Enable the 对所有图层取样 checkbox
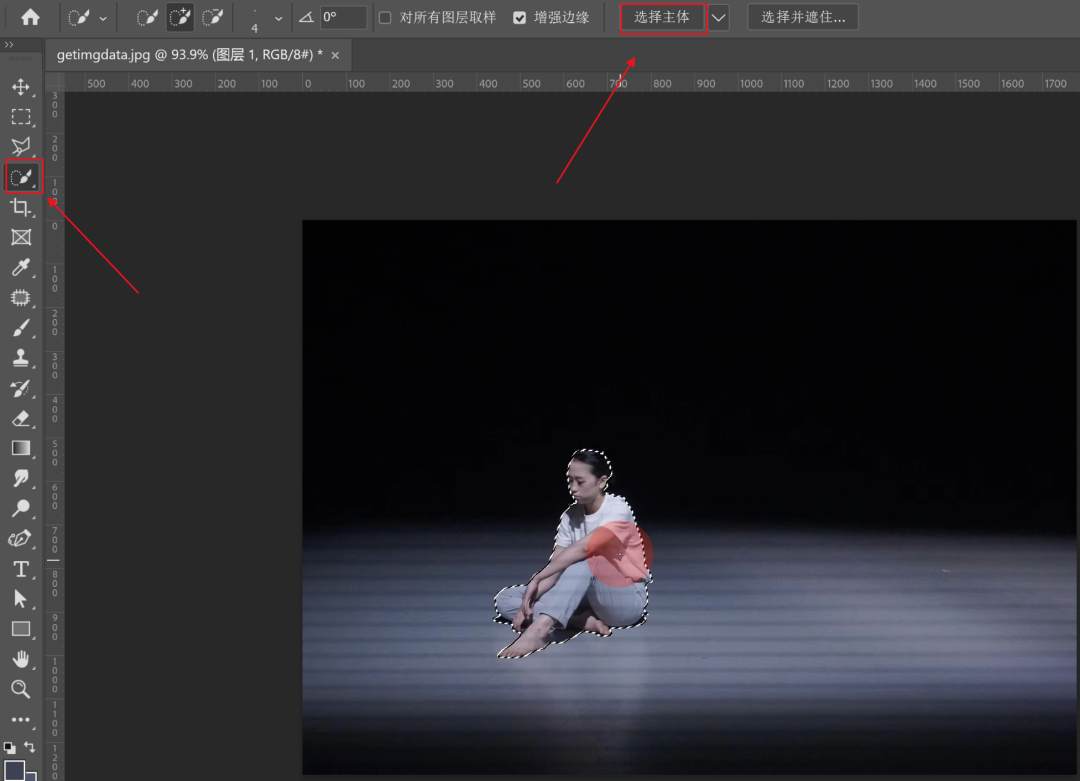This screenshot has height=781, width=1080. point(385,18)
